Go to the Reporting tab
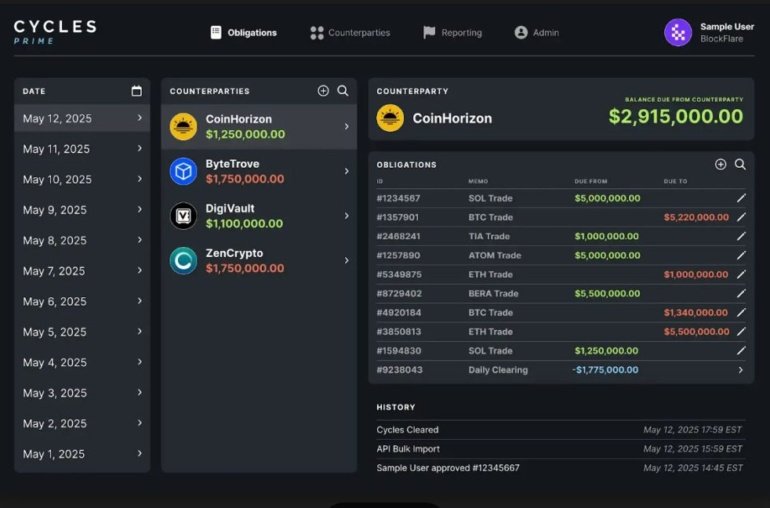The height and width of the screenshot is (508, 770). point(452,32)
